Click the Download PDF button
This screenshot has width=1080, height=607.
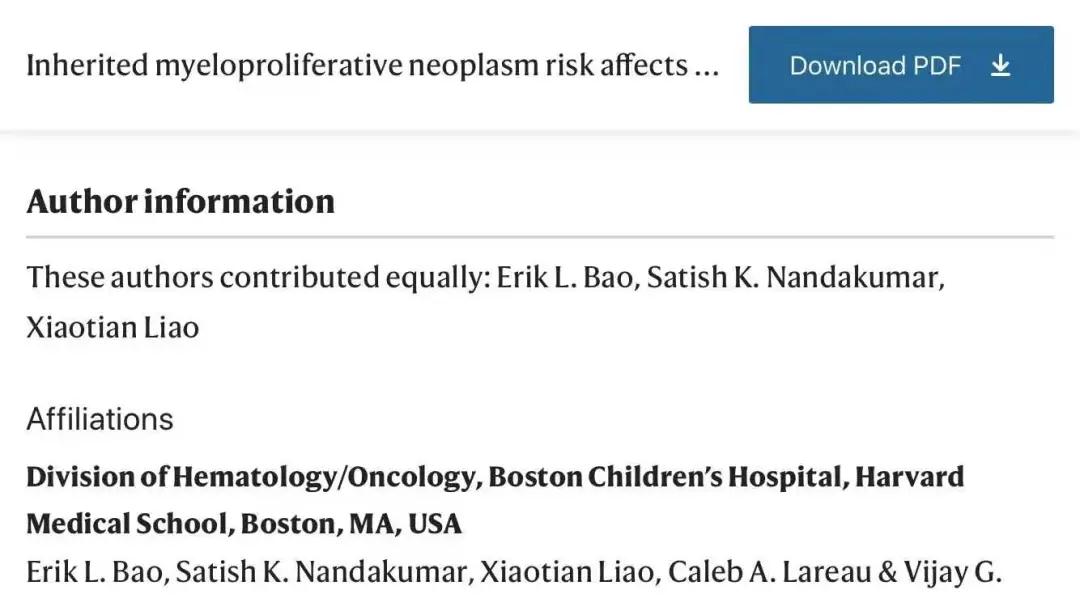[875, 65]
